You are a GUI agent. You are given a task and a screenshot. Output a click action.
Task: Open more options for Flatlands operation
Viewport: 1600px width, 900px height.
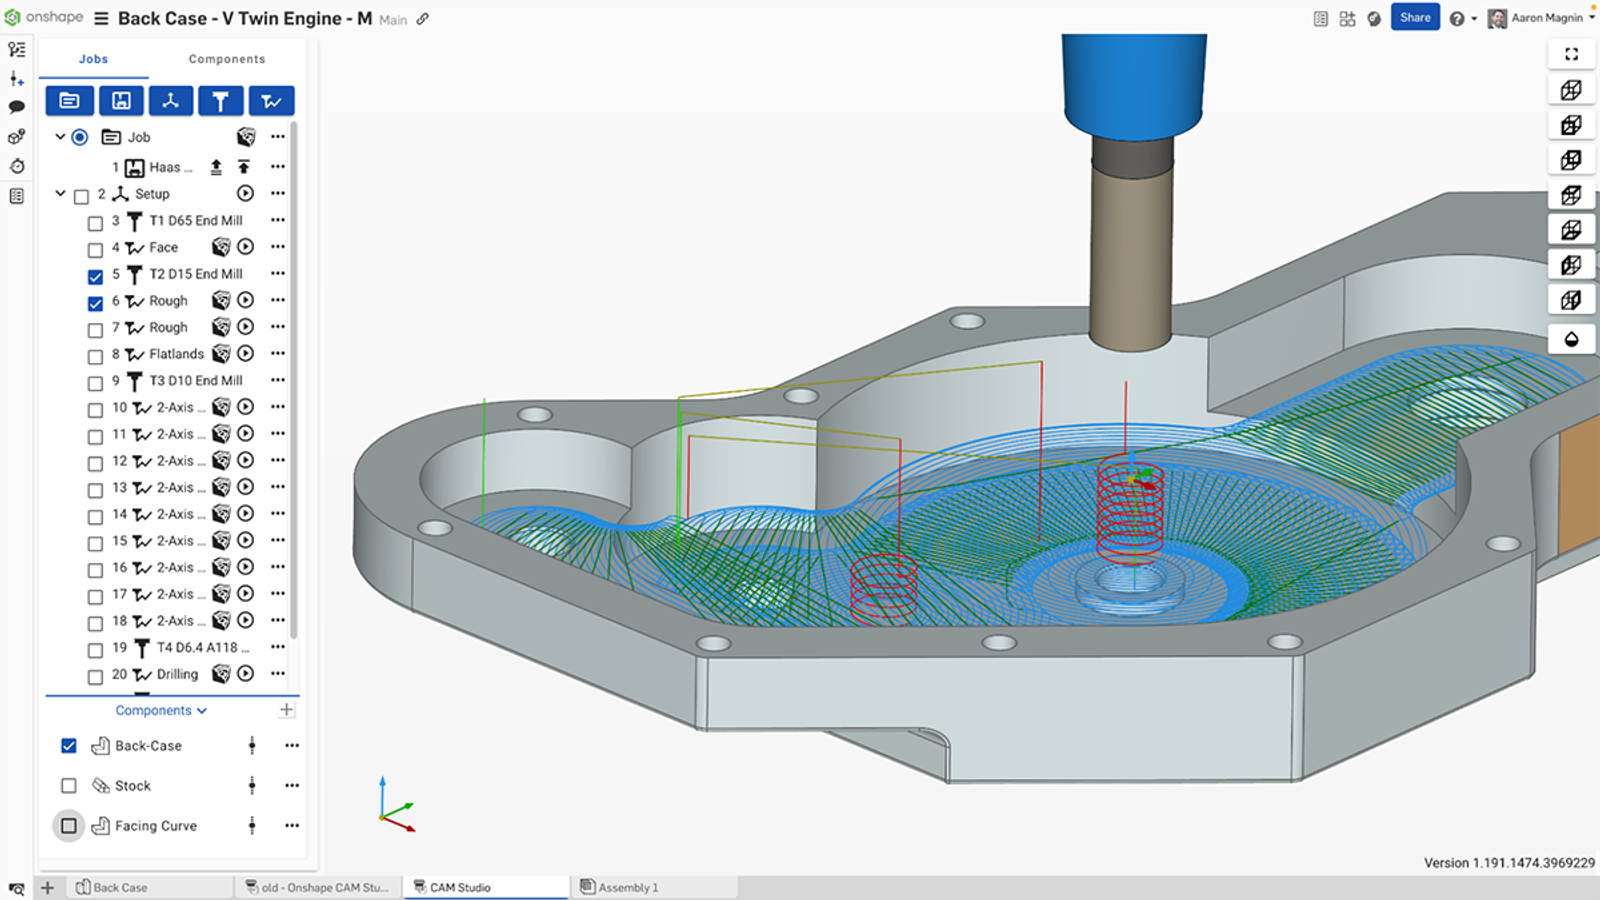[x=278, y=353]
